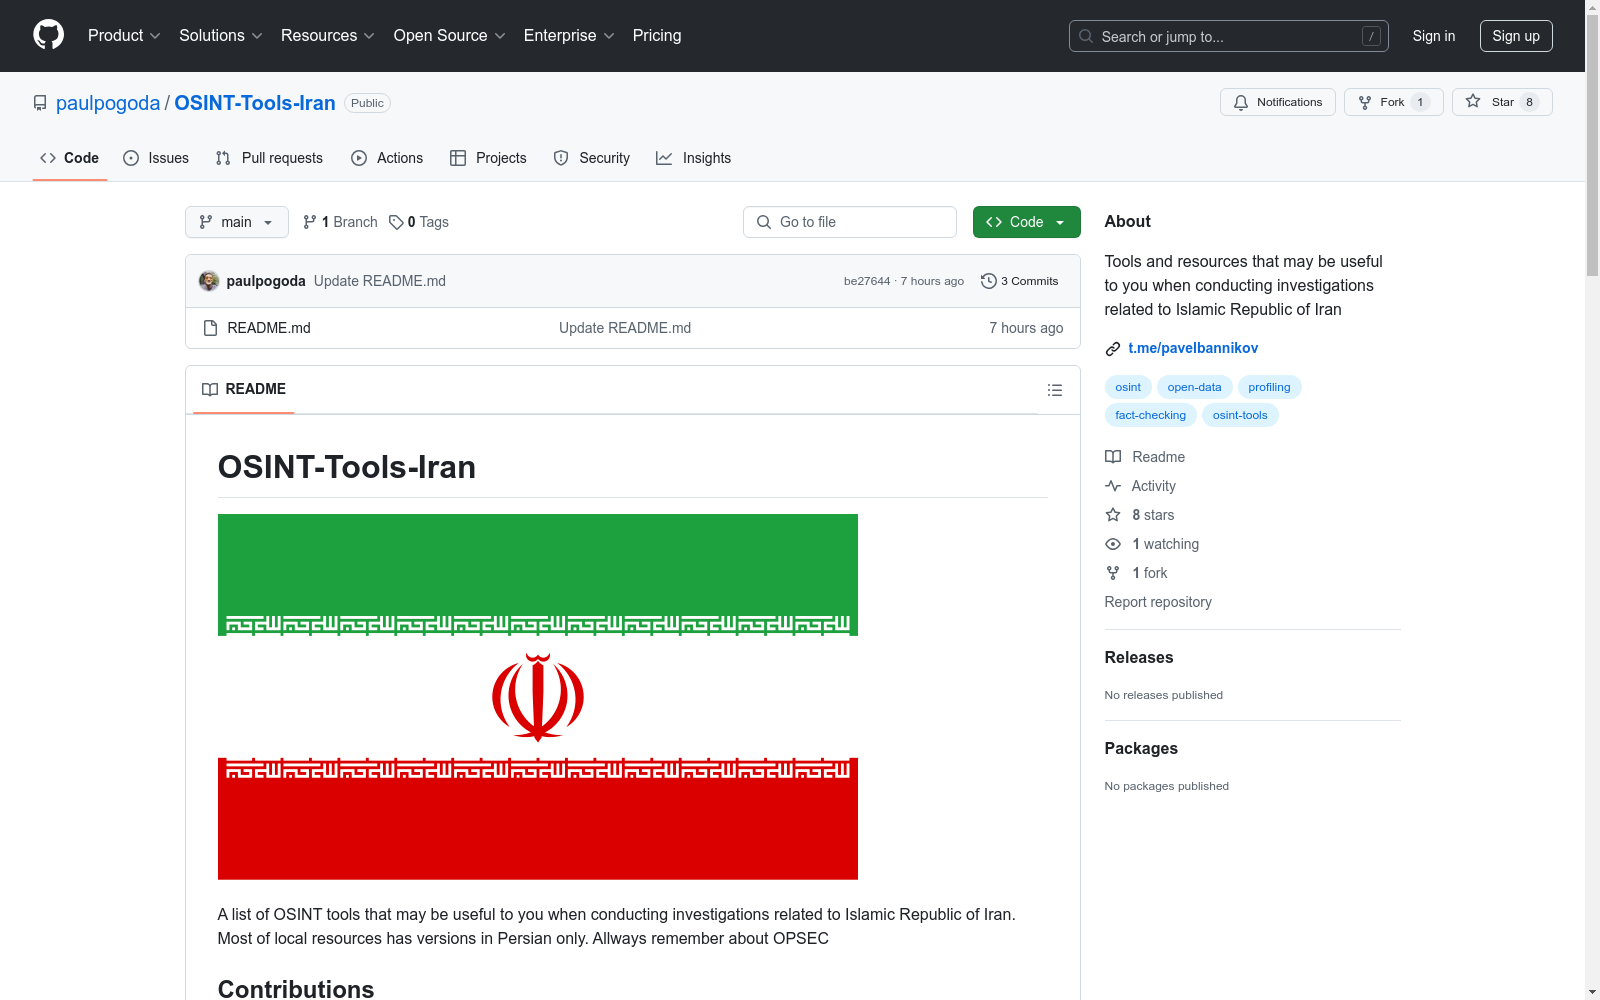The height and width of the screenshot is (1000, 1600).
Task: Click the Report repository link
Action: (1158, 602)
